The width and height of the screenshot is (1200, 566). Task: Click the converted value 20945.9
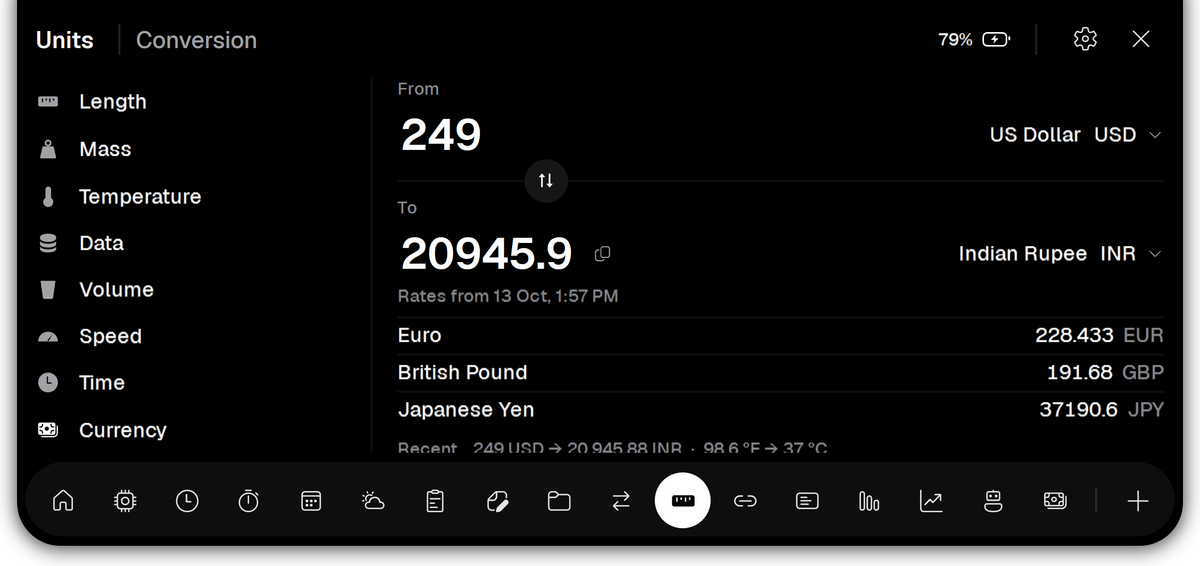[486, 254]
